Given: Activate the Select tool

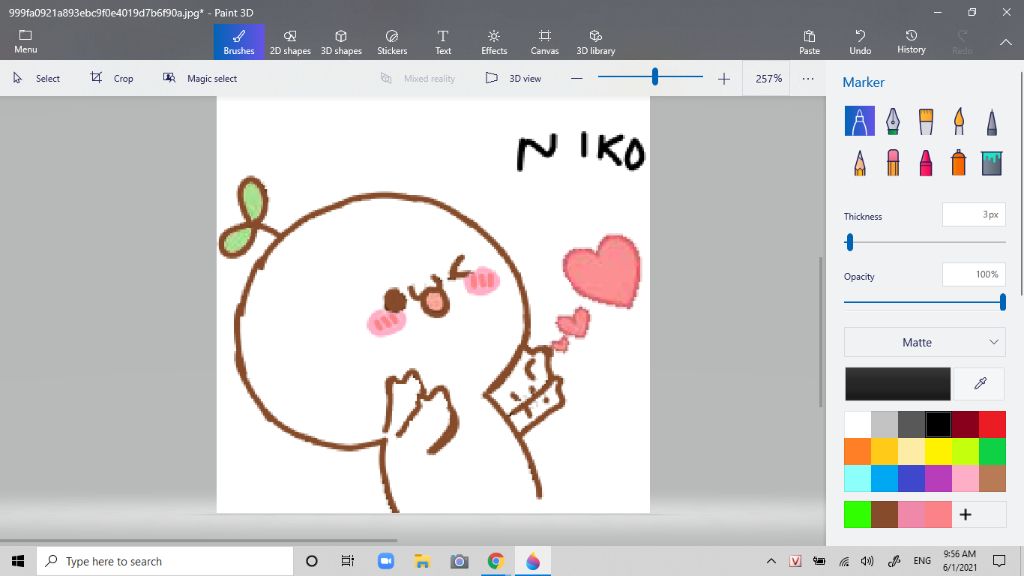Looking at the screenshot, I should 37,78.
